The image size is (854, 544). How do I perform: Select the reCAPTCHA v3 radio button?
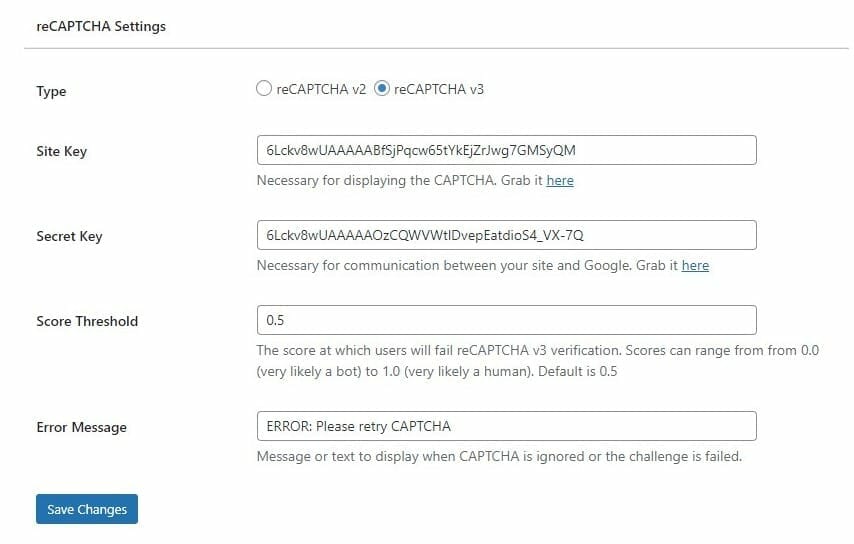coord(382,88)
